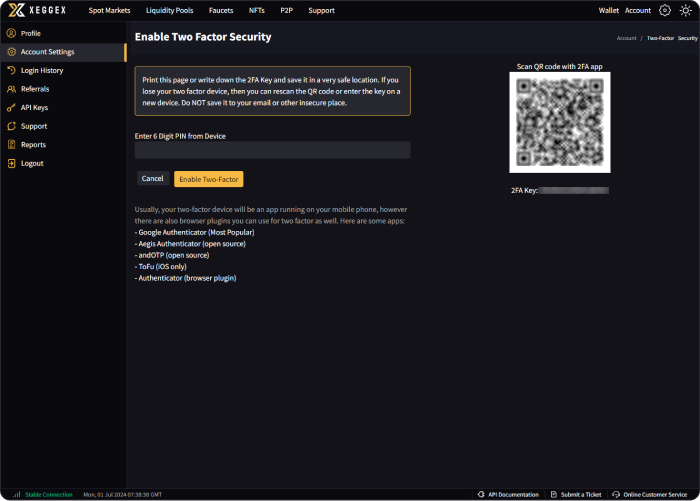This screenshot has height=501, width=700.
Task: Open Spot Markets menu
Action: (x=109, y=10)
